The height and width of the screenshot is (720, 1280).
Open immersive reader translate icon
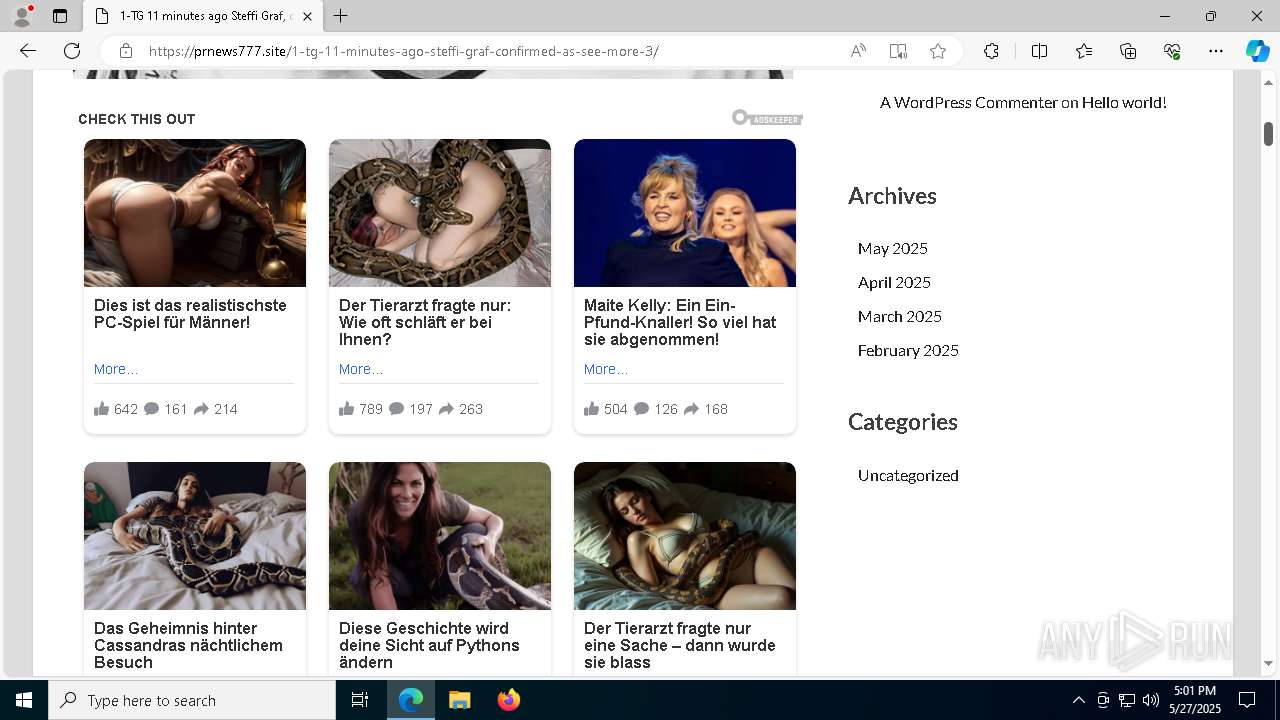click(x=898, y=51)
